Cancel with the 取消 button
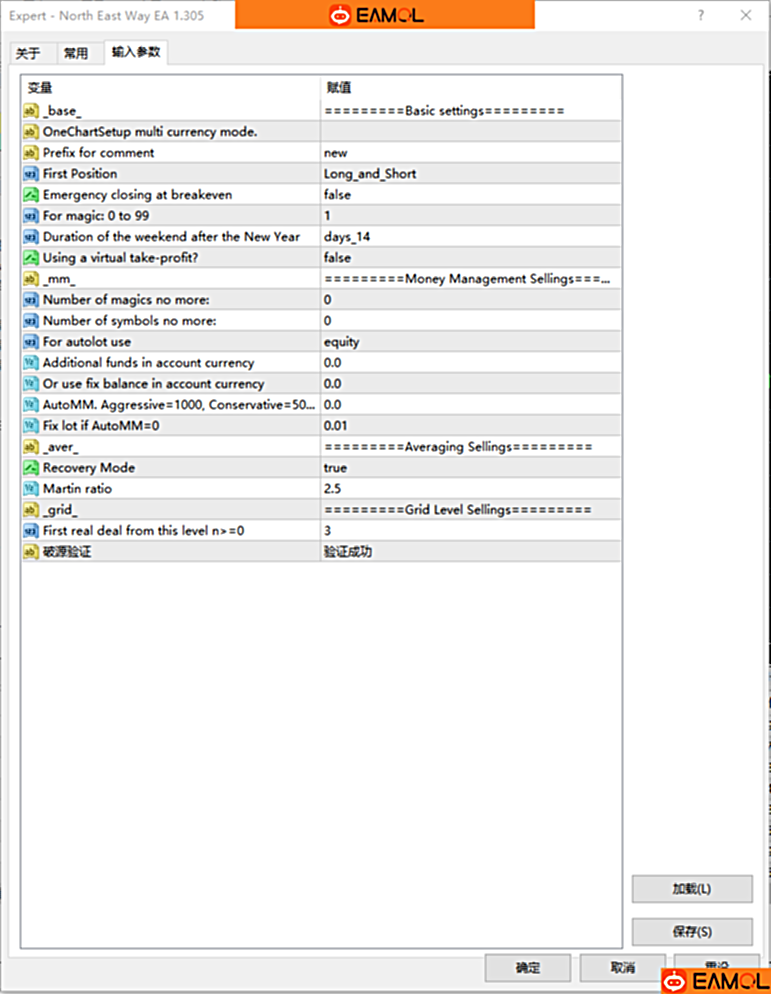The height and width of the screenshot is (994, 771). (x=623, y=967)
